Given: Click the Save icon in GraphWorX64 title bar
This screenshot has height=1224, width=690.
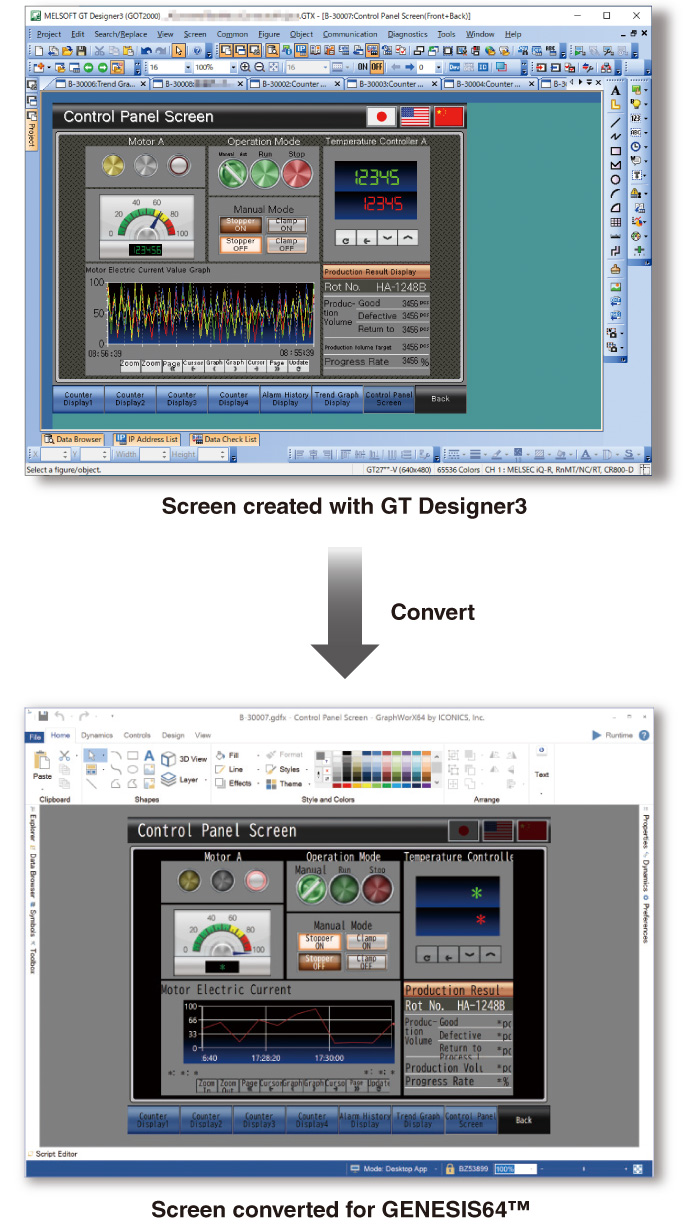Looking at the screenshot, I should click(x=44, y=716).
